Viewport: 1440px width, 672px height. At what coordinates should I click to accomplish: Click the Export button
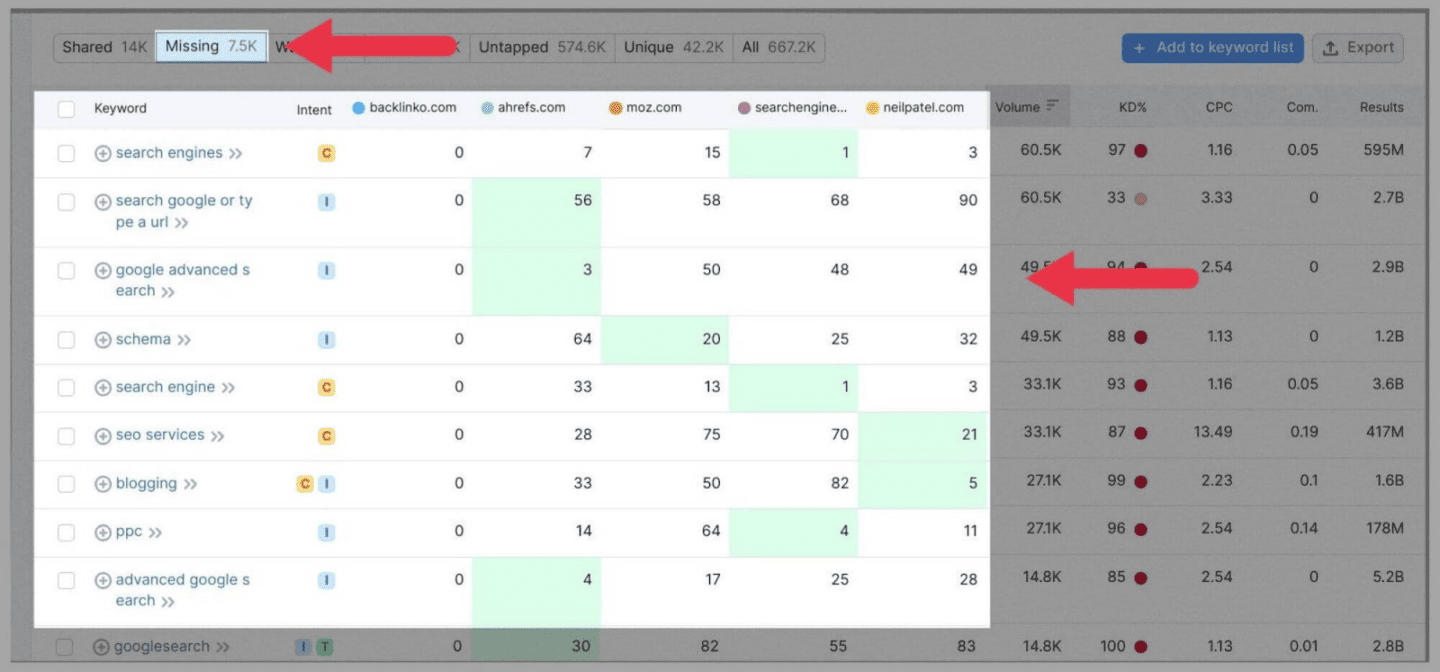tap(1358, 47)
